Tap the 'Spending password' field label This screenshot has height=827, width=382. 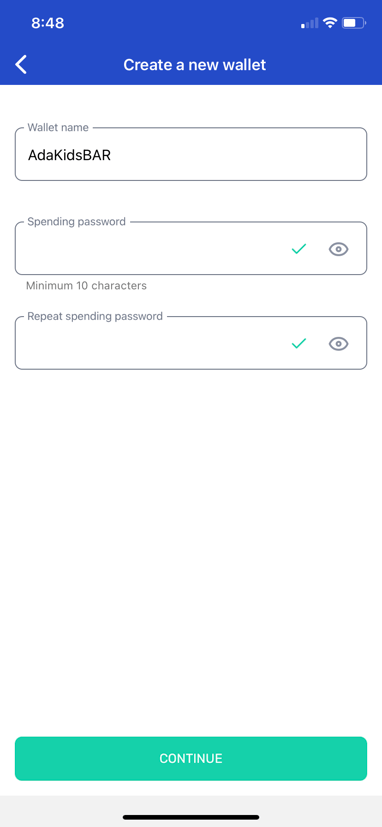coord(77,222)
